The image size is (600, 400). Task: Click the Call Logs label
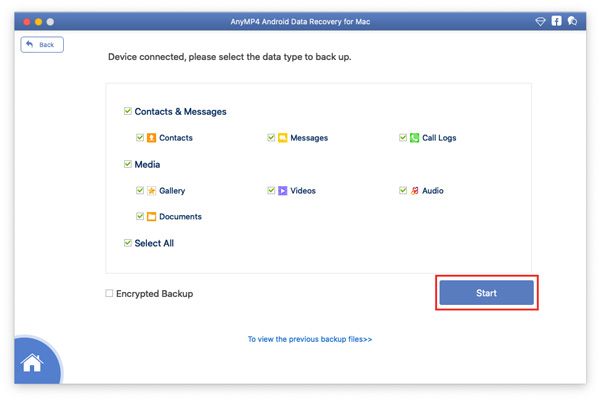click(x=439, y=138)
